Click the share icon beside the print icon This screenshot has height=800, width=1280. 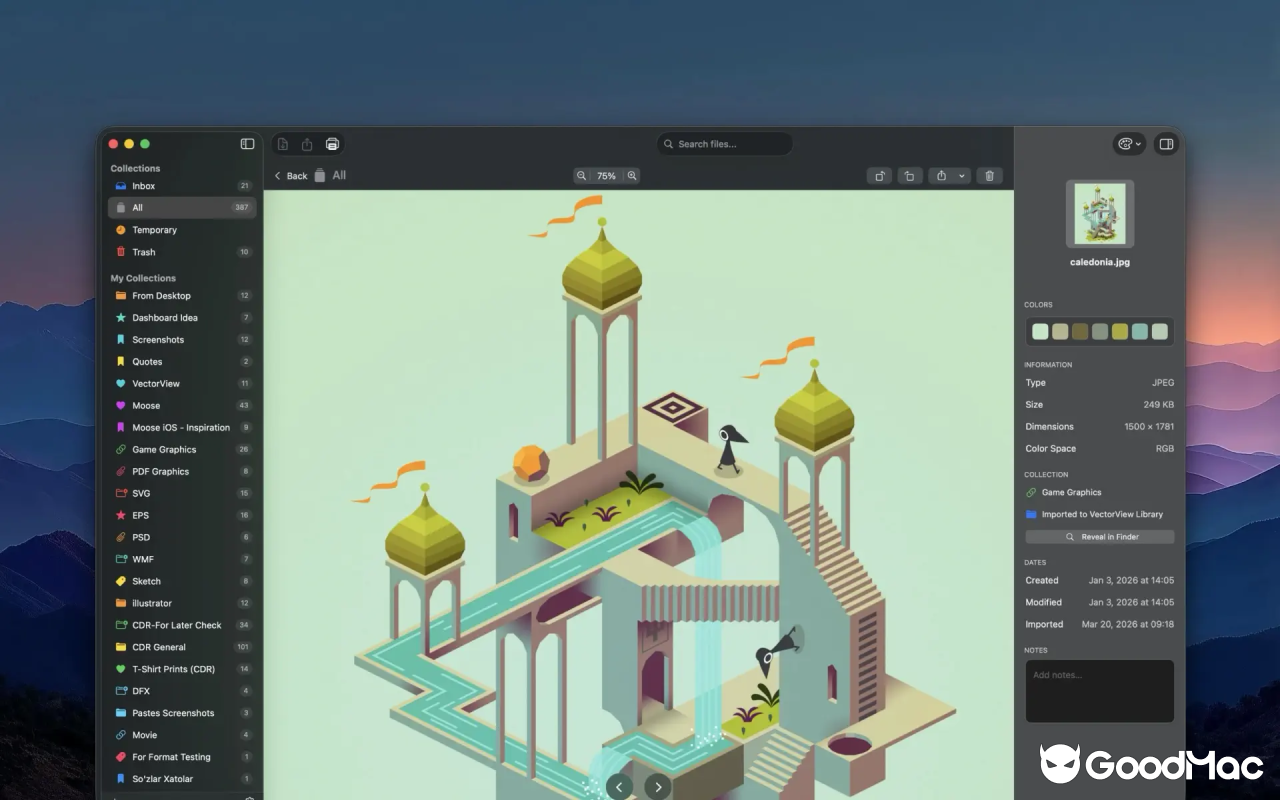[307, 144]
